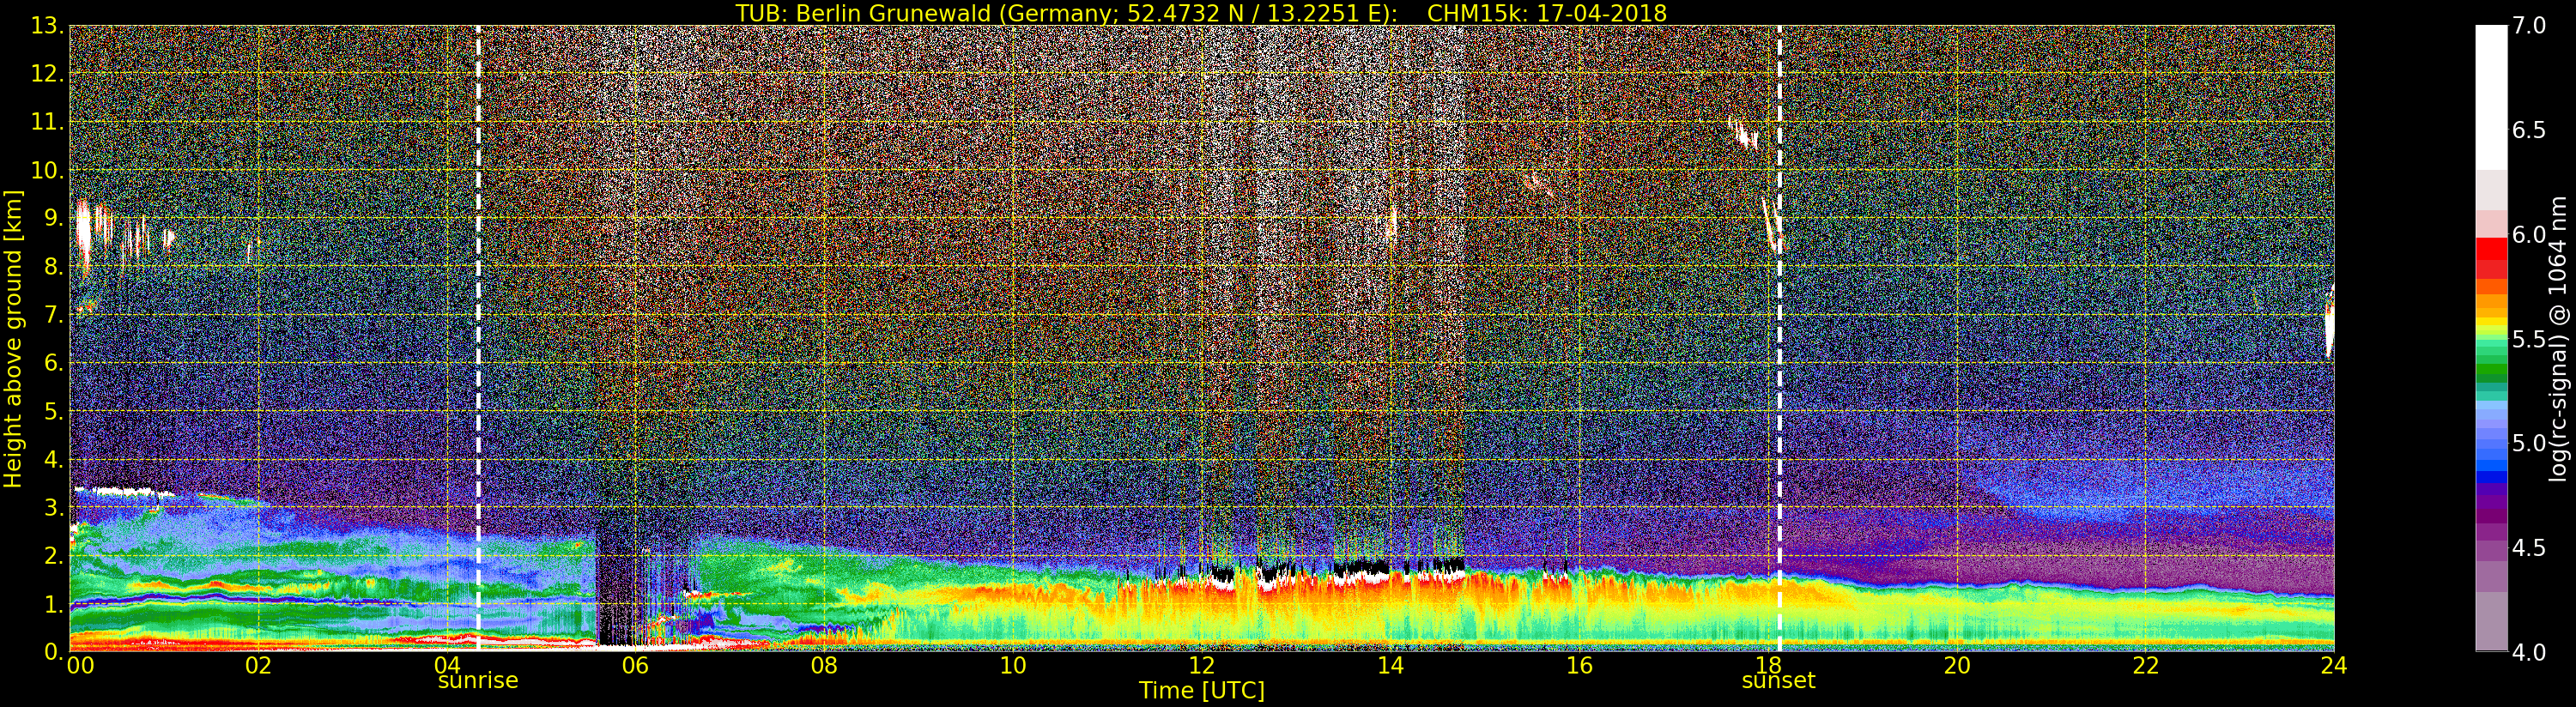Click the "Time [UTC]" axis label

(1202, 691)
